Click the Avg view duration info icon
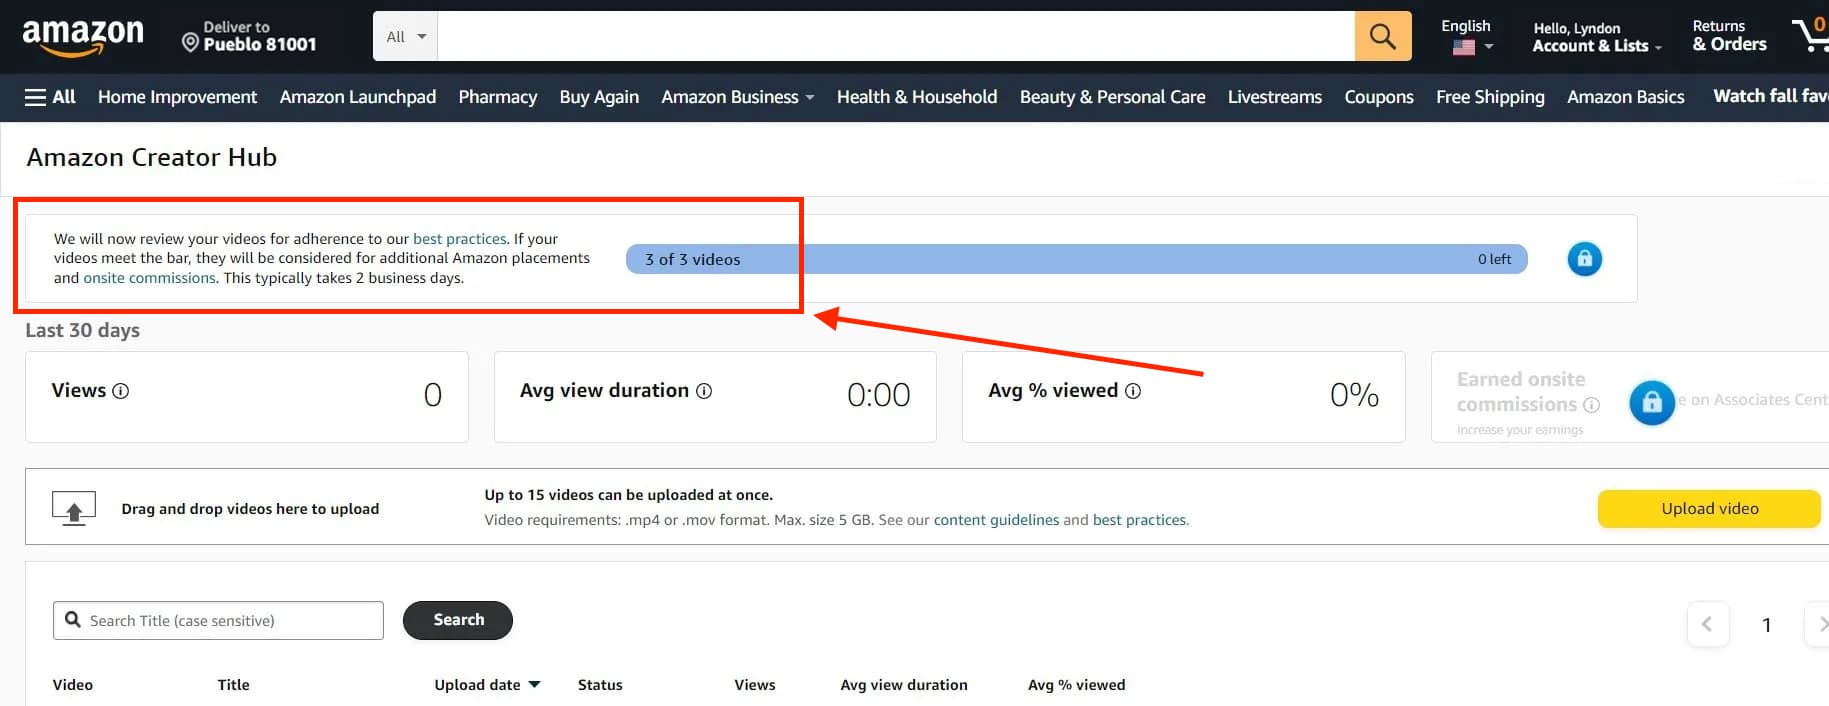1829x706 pixels. 704,391
